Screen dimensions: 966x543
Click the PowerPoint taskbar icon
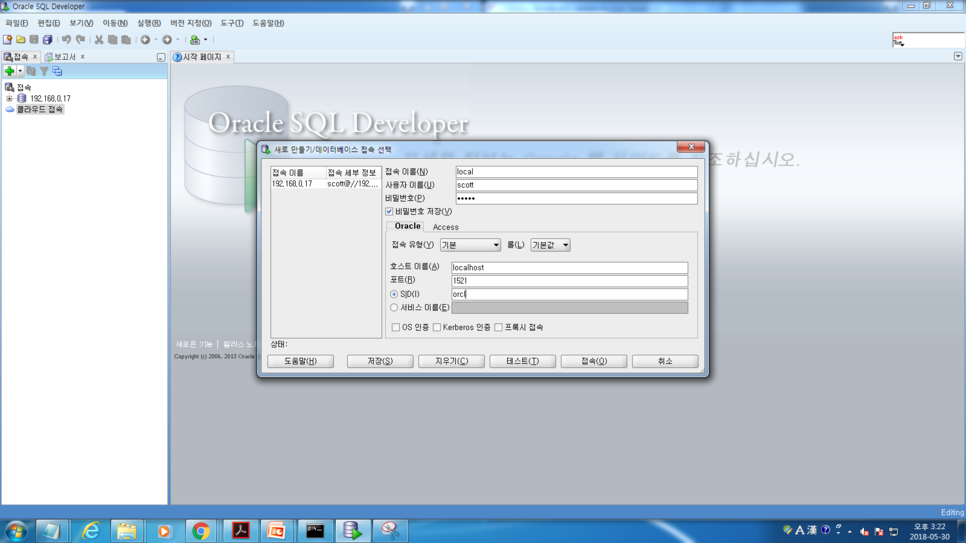point(276,531)
